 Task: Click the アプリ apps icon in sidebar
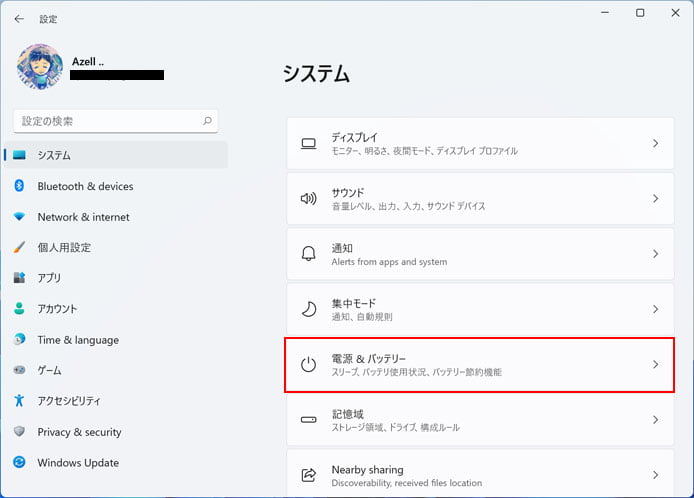point(19,278)
